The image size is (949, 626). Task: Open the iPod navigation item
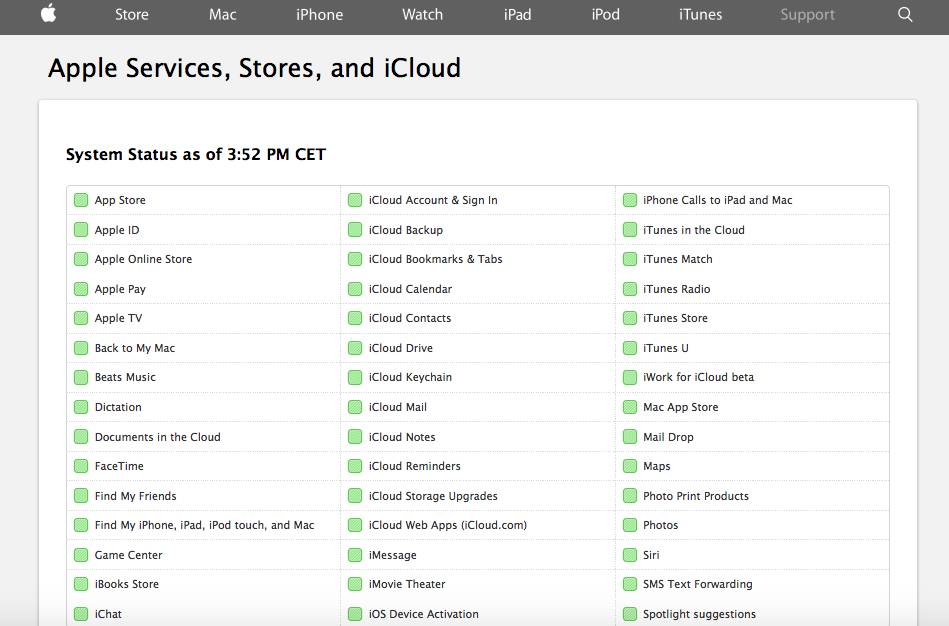[x=606, y=15]
